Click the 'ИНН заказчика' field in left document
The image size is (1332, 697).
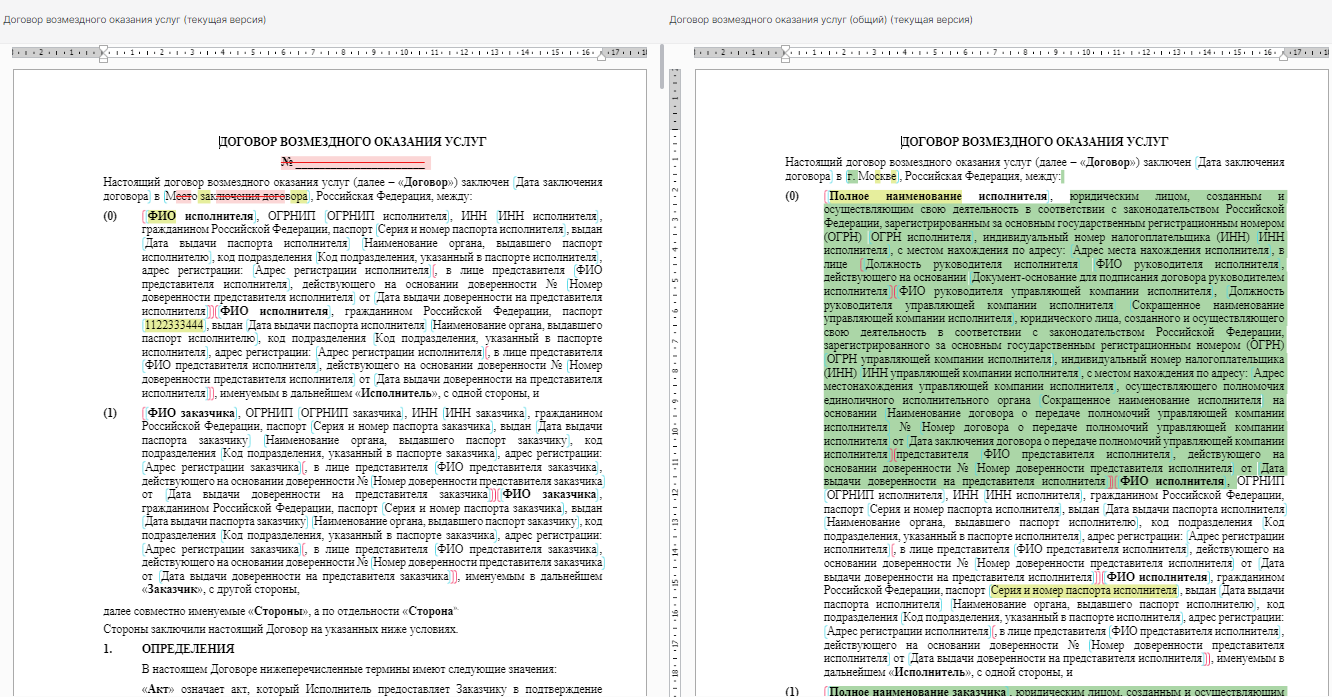click(x=484, y=413)
